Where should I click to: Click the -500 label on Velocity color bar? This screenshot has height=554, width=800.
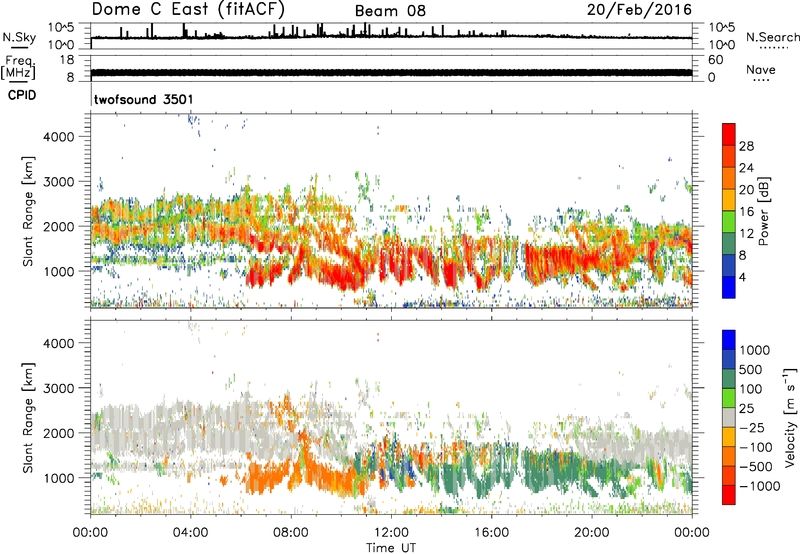[756, 467]
